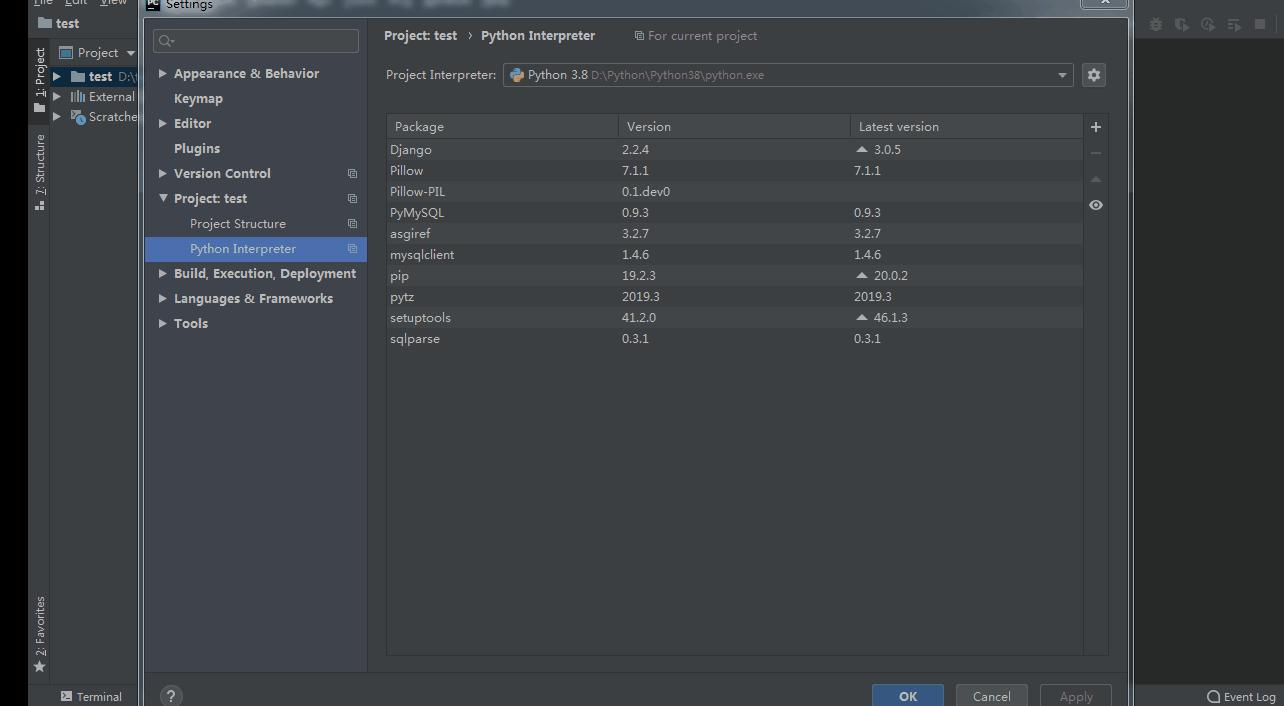Select Python Interpreter settings page
The image size is (1284, 706).
(x=256, y=248)
